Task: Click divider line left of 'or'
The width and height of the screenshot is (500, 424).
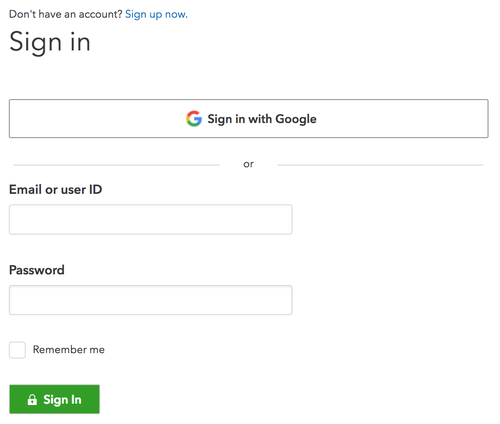Action: click(x=116, y=165)
